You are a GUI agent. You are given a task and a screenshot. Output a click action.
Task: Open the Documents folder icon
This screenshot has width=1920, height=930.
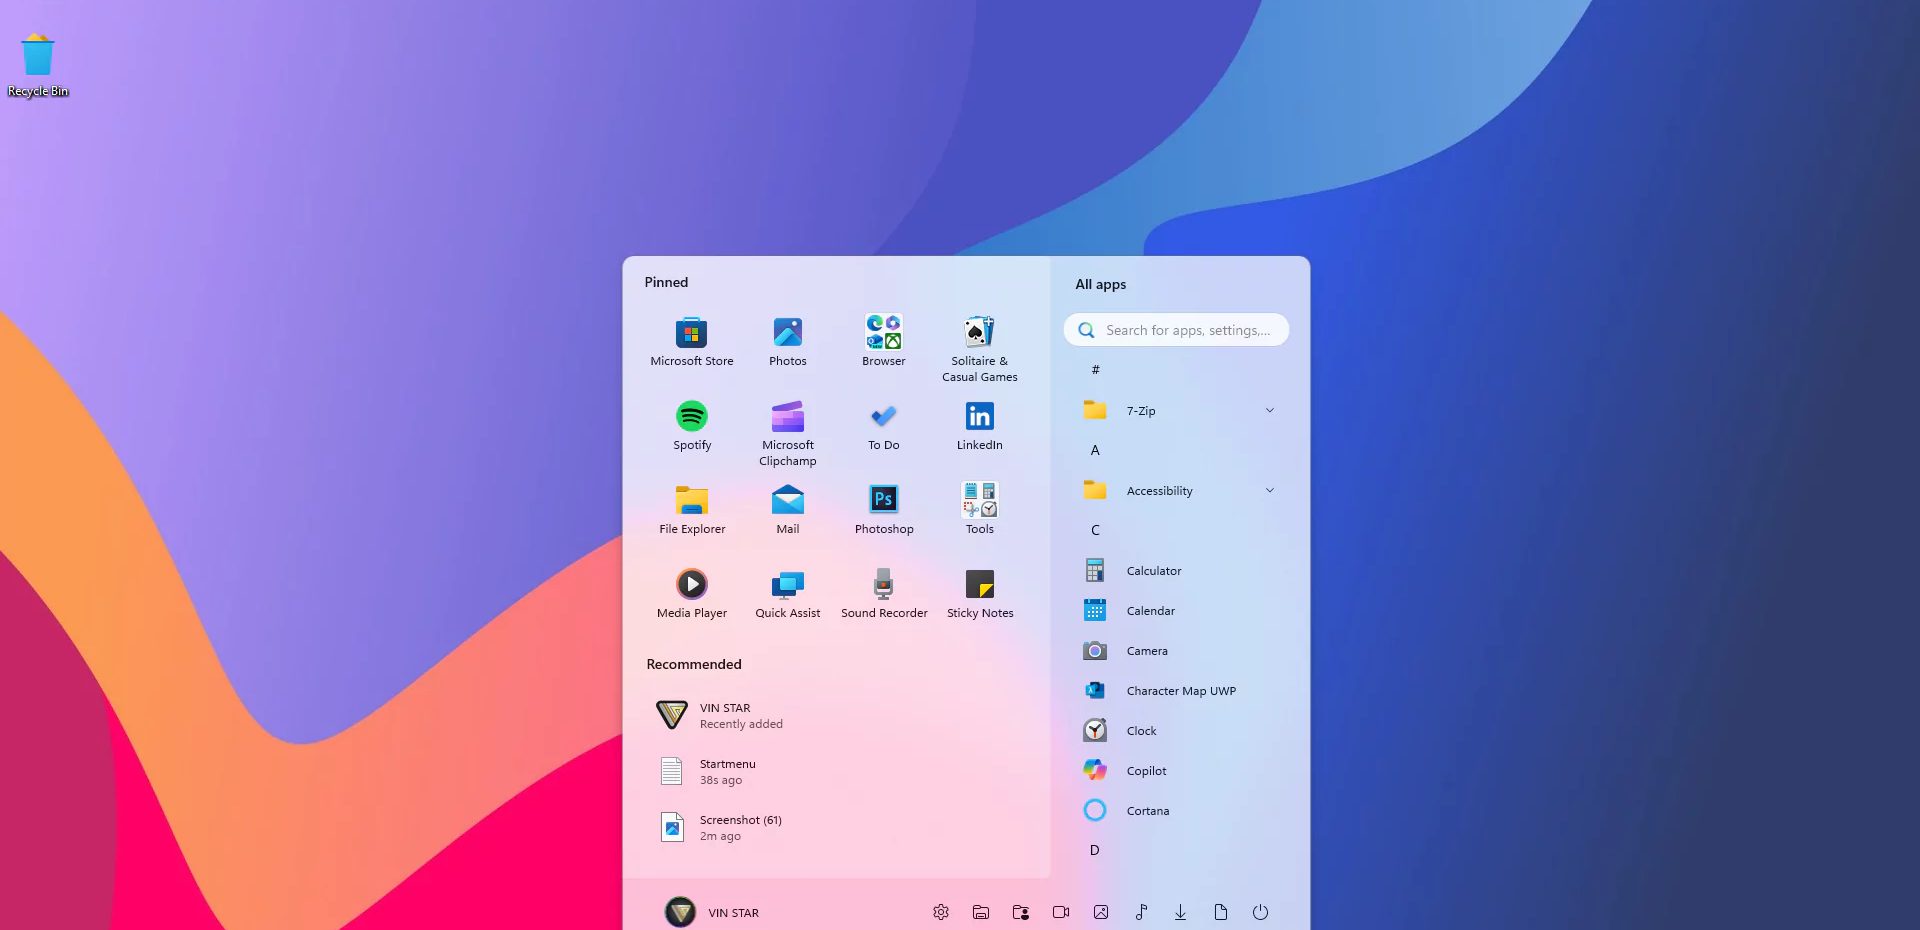(x=1220, y=912)
